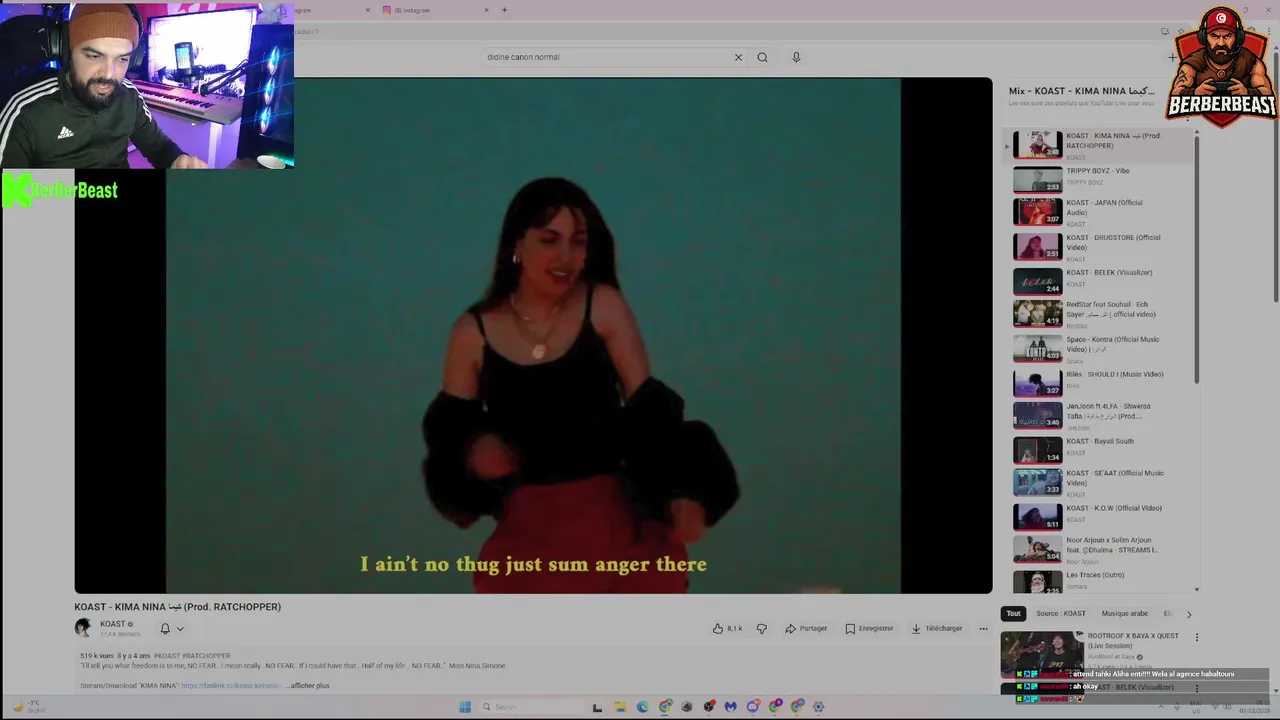Click the #KOAST #RATCHOPPER hashtags
This screenshot has height=720, width=1280.
pos(192,656)
